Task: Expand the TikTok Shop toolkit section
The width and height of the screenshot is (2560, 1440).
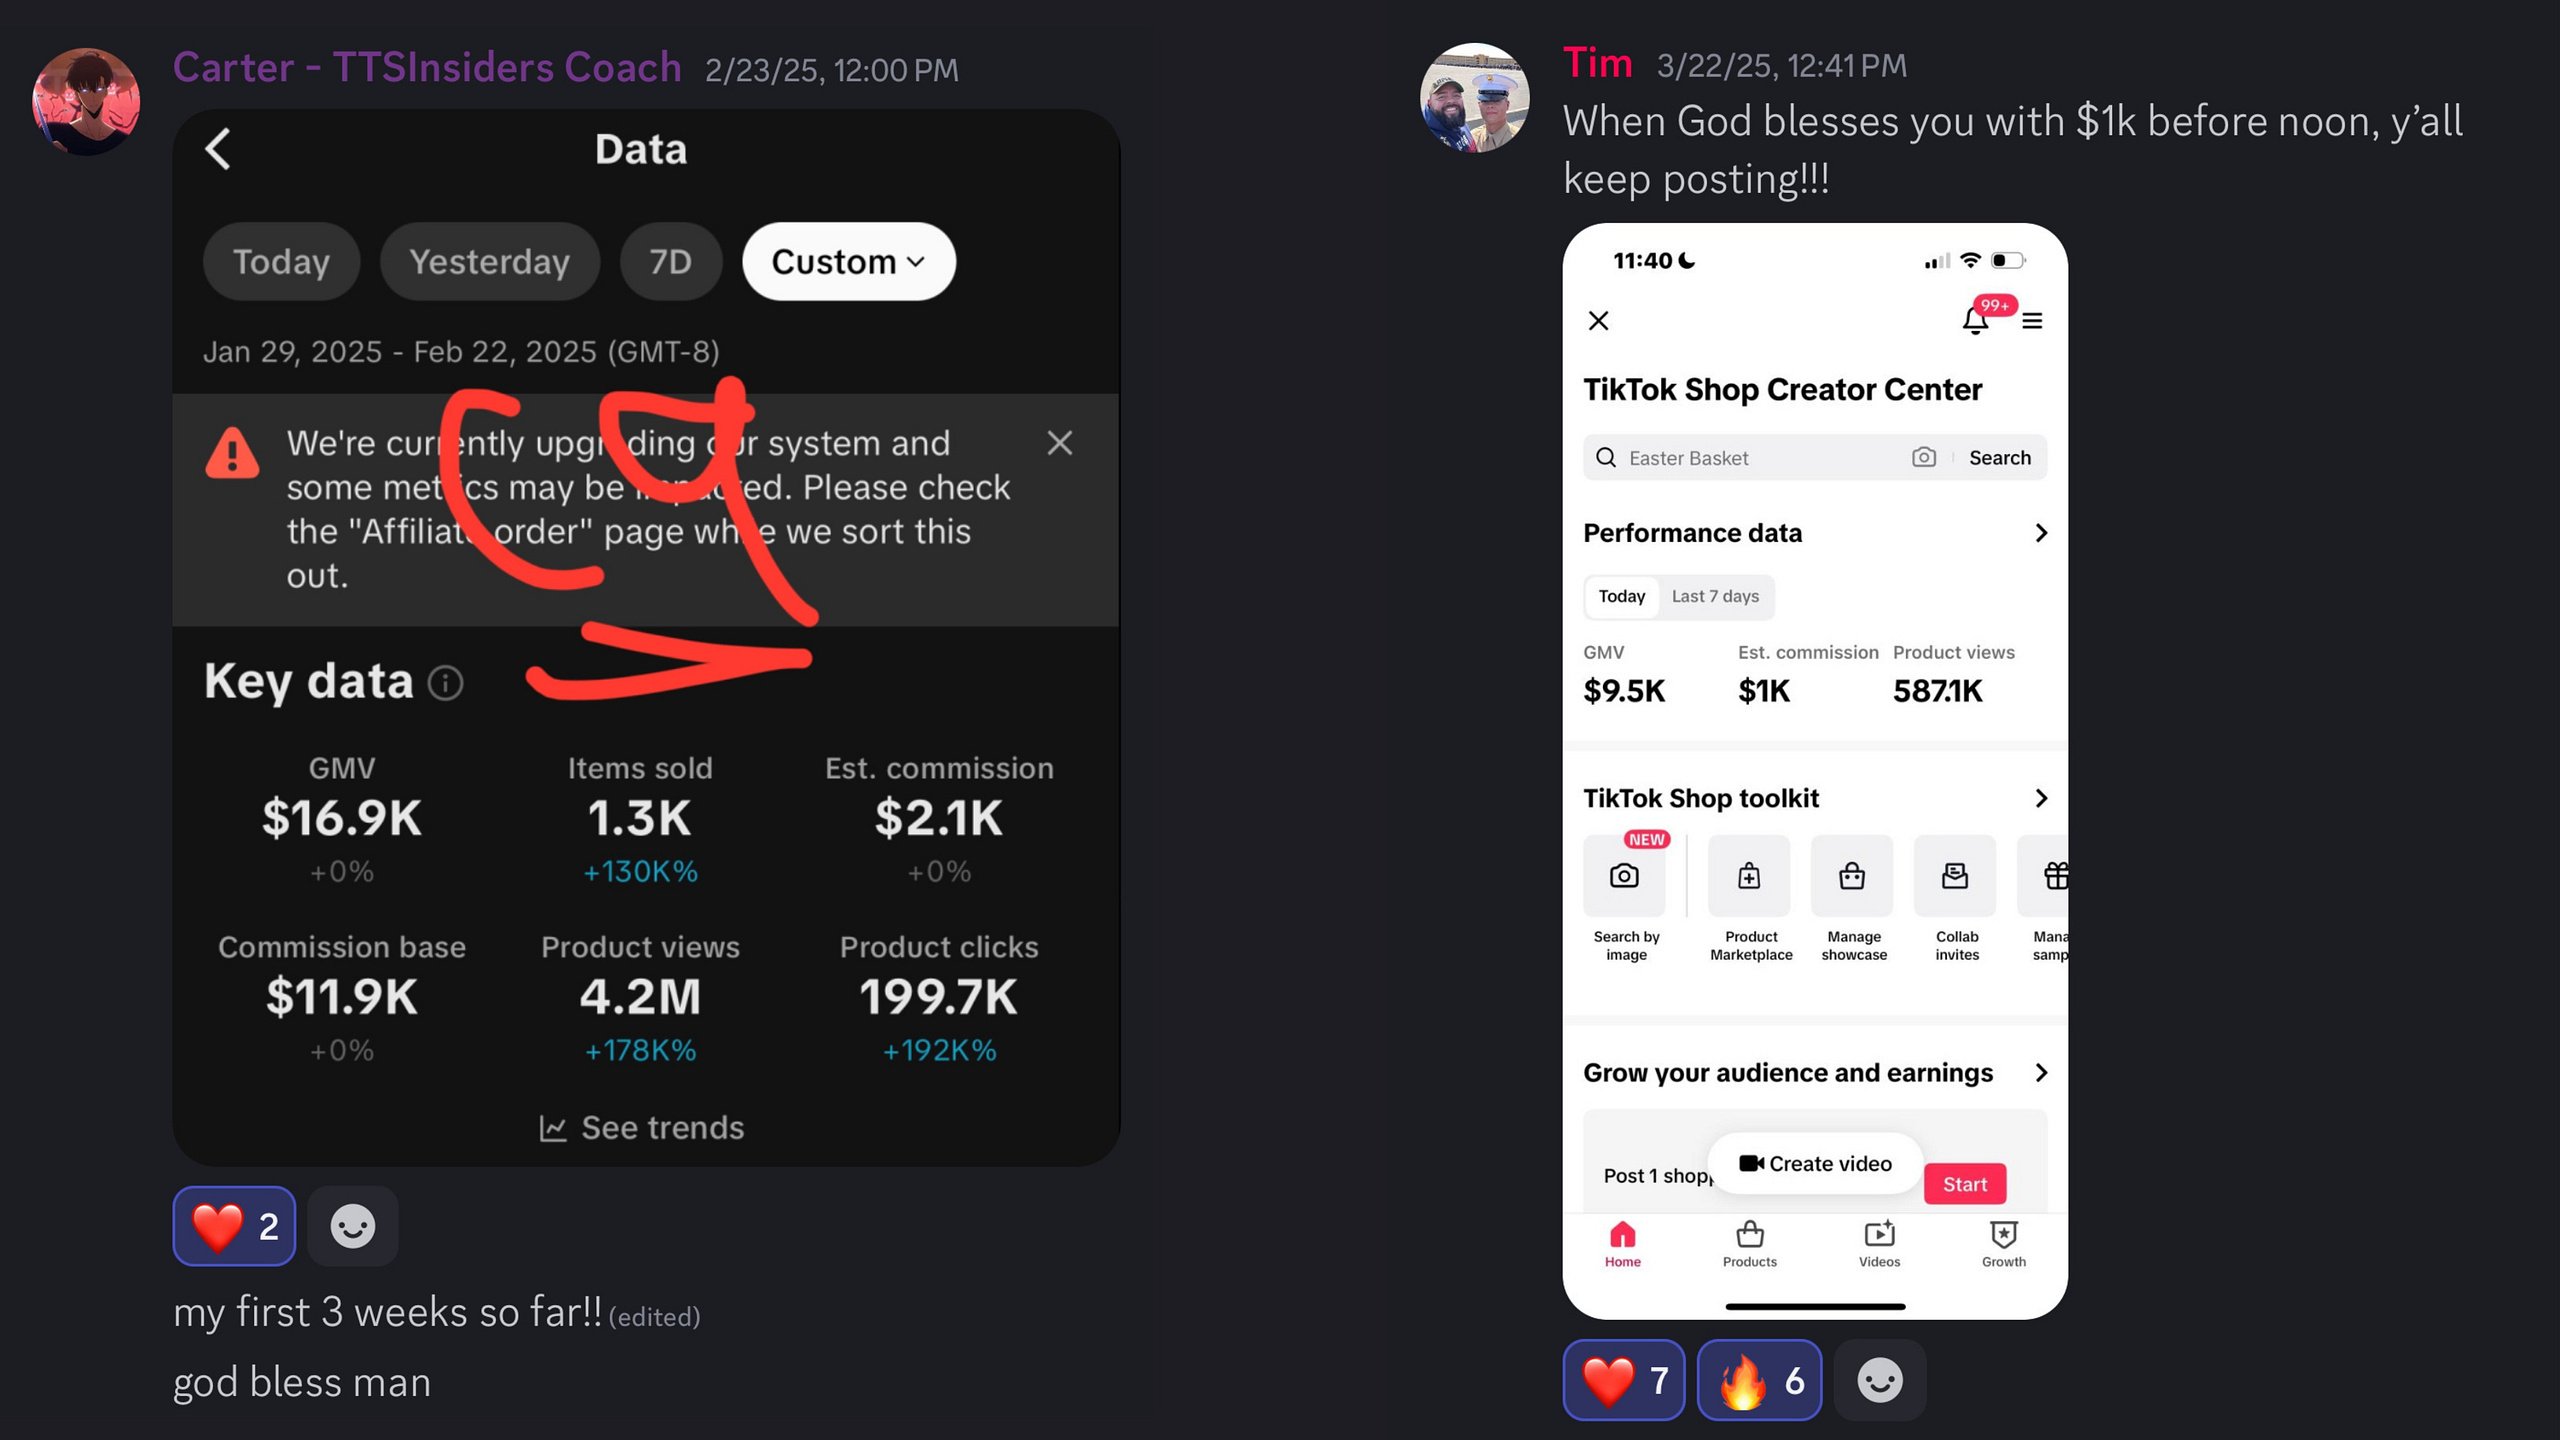Action: click(2041, 798)
